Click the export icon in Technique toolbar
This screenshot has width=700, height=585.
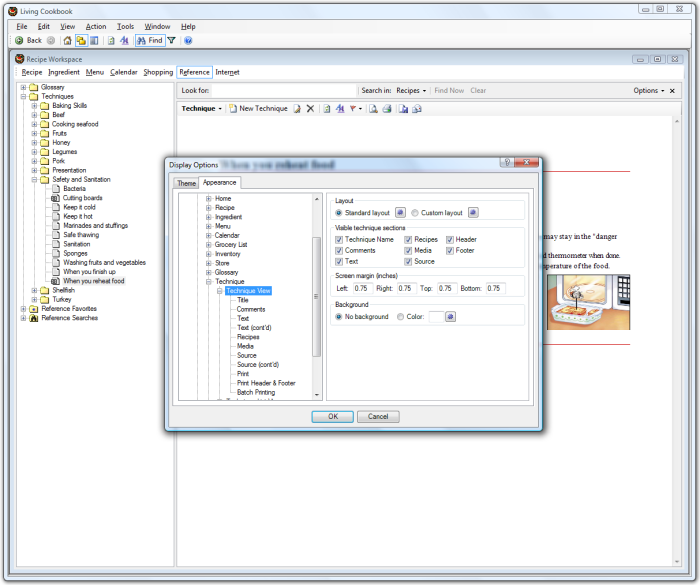point(404,109)
